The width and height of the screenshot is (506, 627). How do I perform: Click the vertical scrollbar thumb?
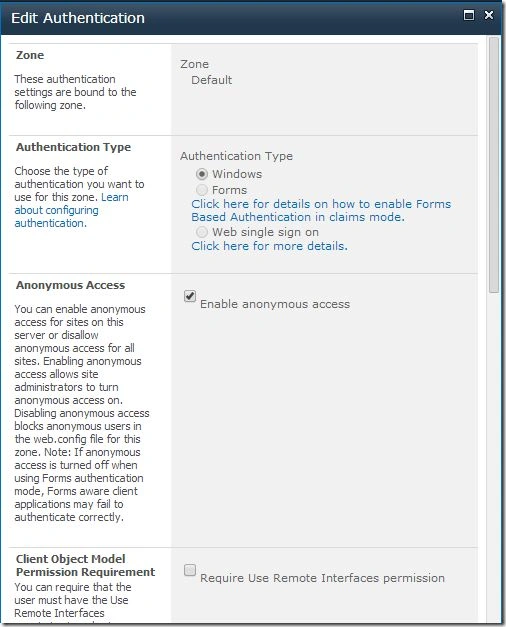494,165
